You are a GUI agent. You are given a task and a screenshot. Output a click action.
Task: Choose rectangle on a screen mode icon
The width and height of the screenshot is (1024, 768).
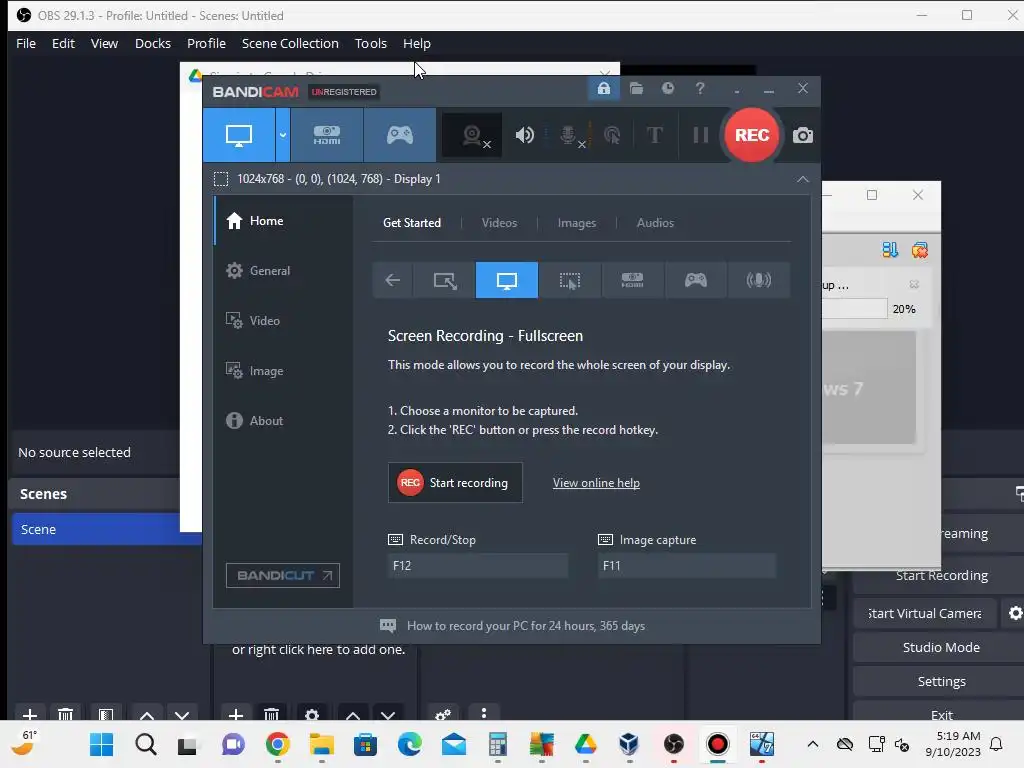pos(445,280)
